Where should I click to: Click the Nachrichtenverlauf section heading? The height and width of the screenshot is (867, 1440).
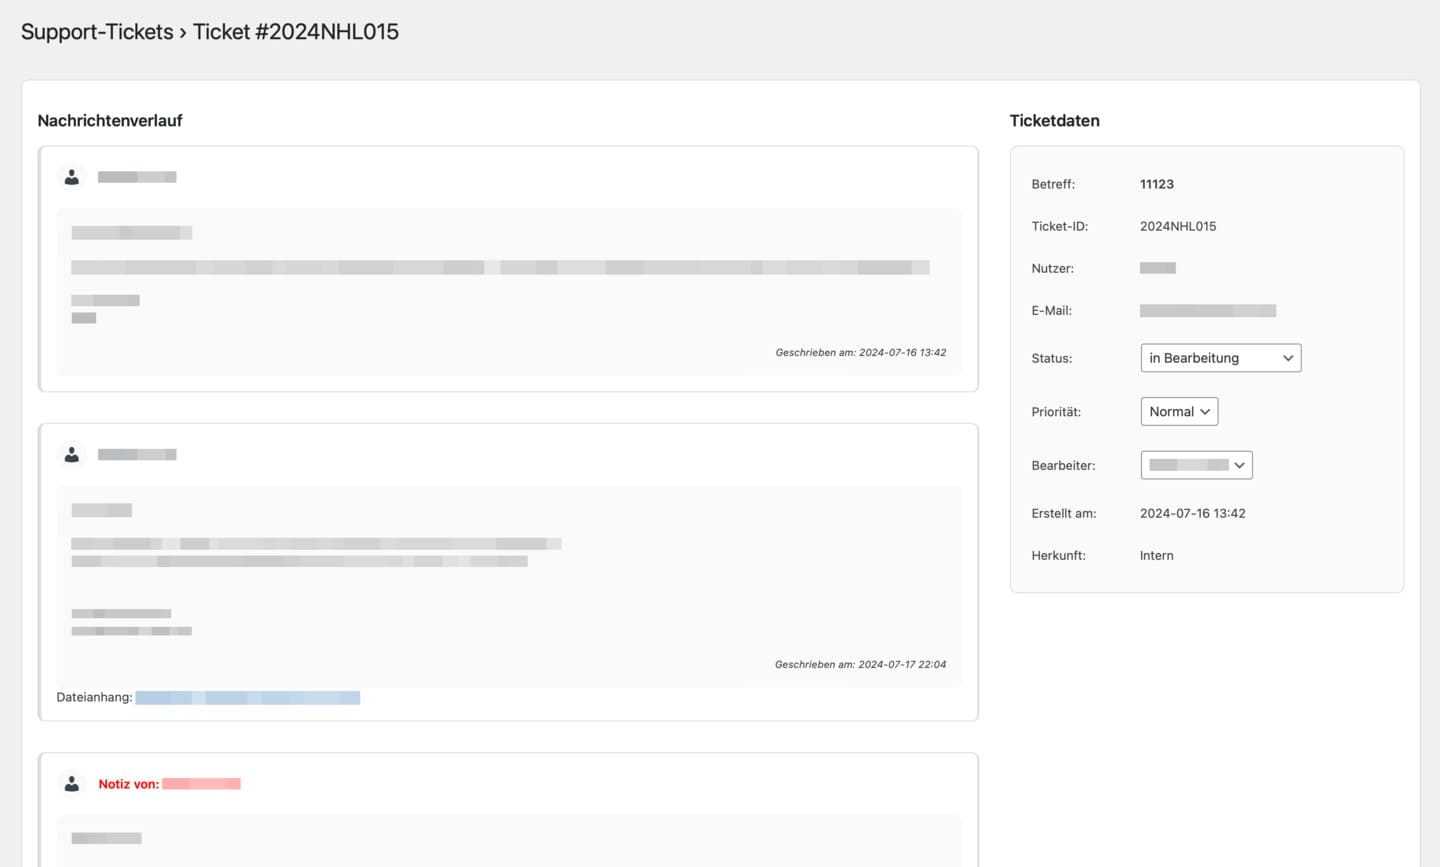110,121
